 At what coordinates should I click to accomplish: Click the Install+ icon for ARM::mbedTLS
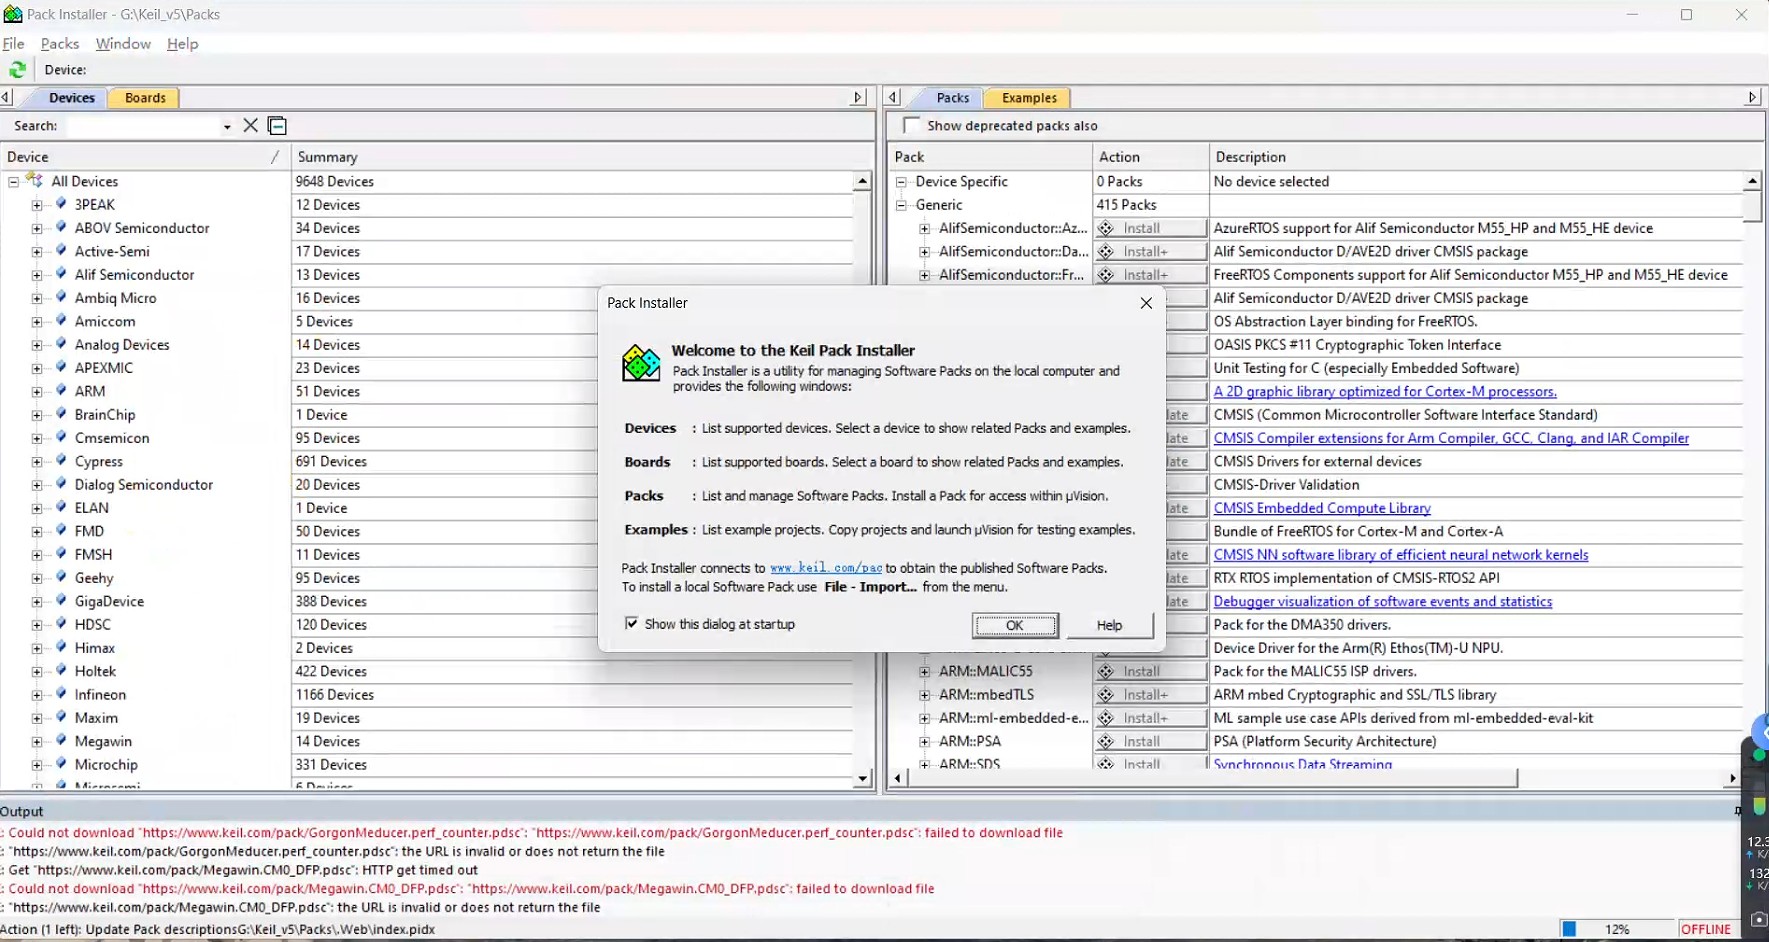point(1106,695)
